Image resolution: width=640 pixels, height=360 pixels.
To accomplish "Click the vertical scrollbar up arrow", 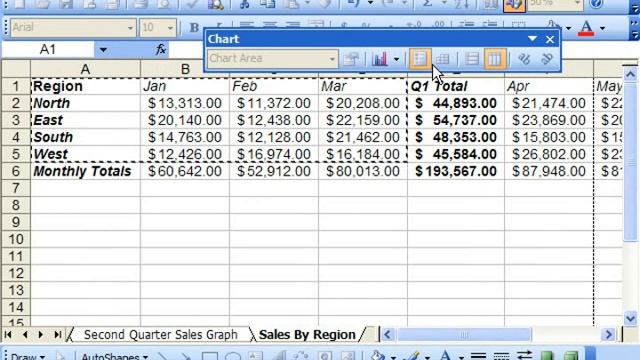I will (x=630, y=74).
